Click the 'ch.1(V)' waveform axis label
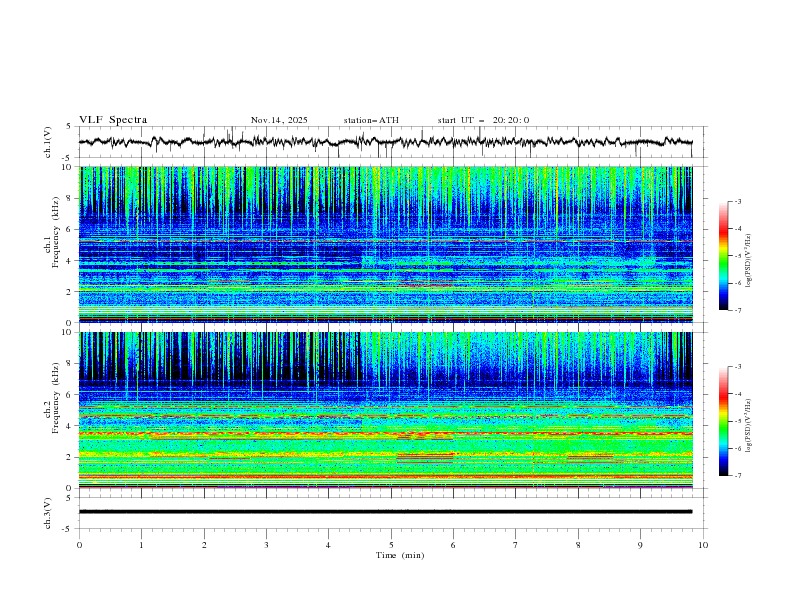792x612 pixels. click(48, 142)
